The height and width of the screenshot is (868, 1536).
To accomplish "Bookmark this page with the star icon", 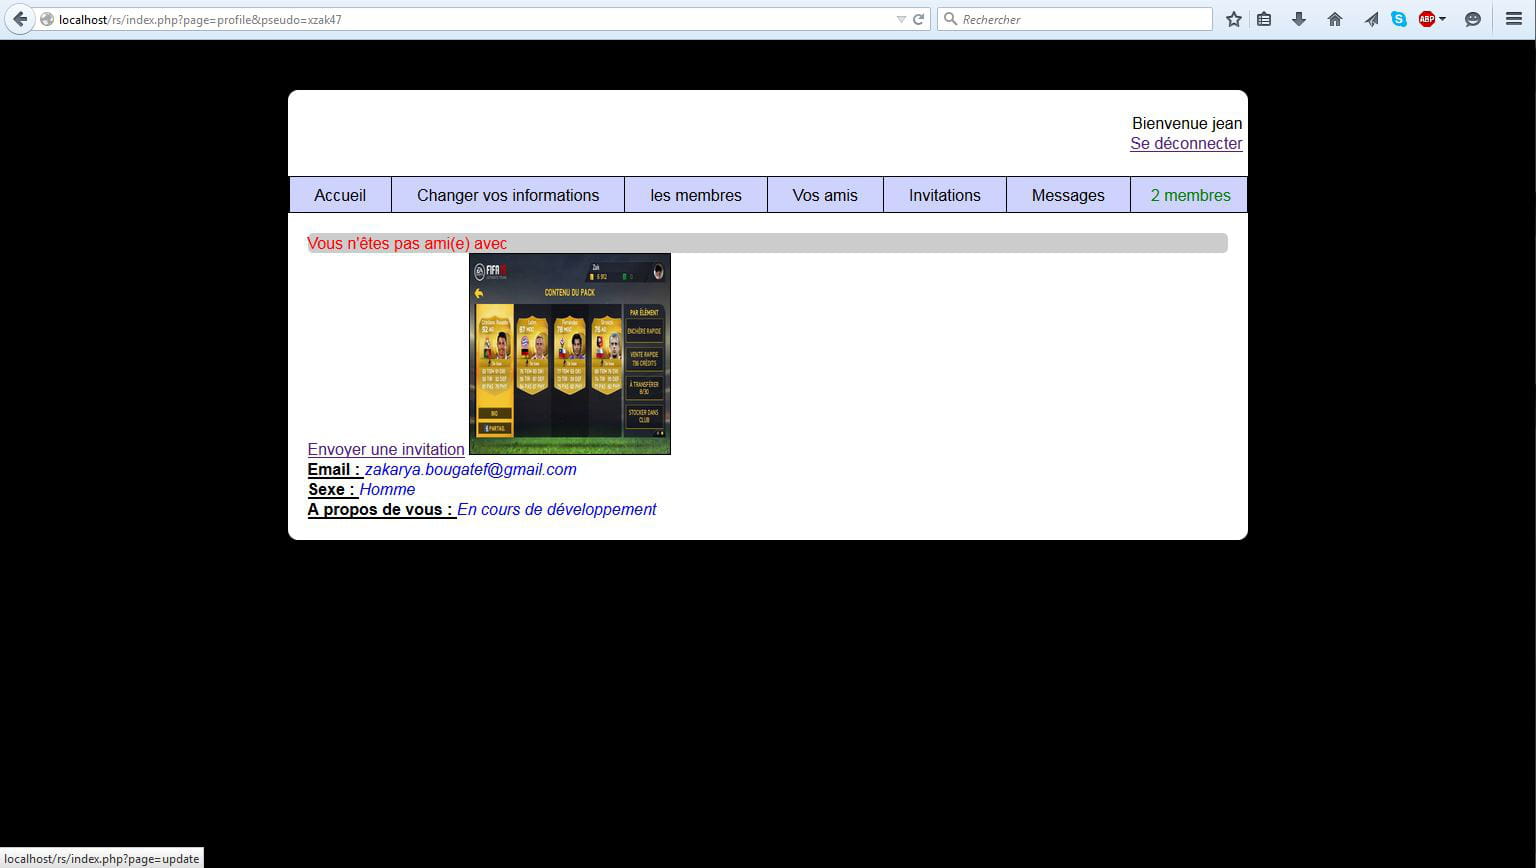I will [x=1234, y=19].
